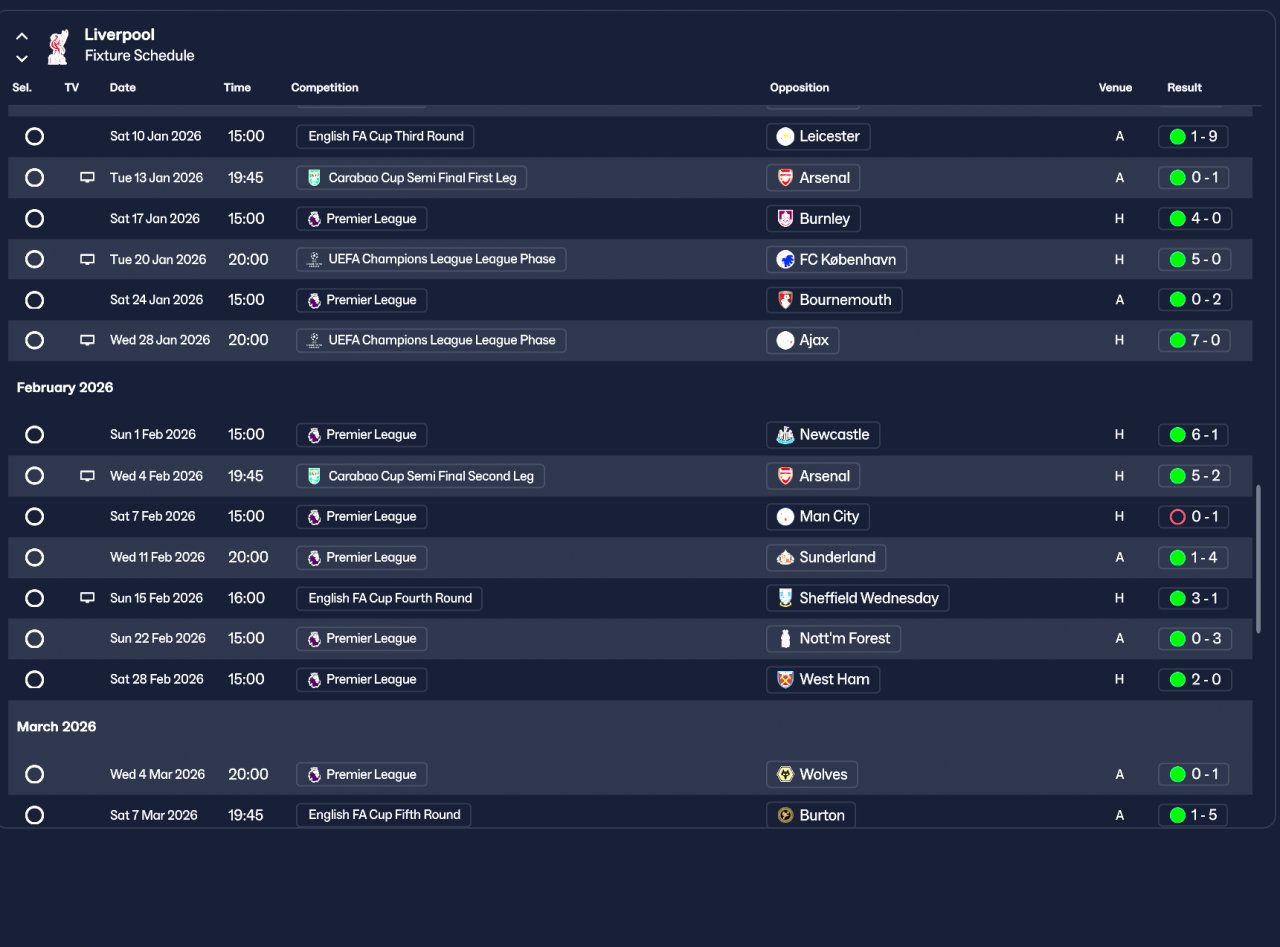
Task: Select the Sun 1 Feb 2026 fixture radio button
Action: point(34,435)
